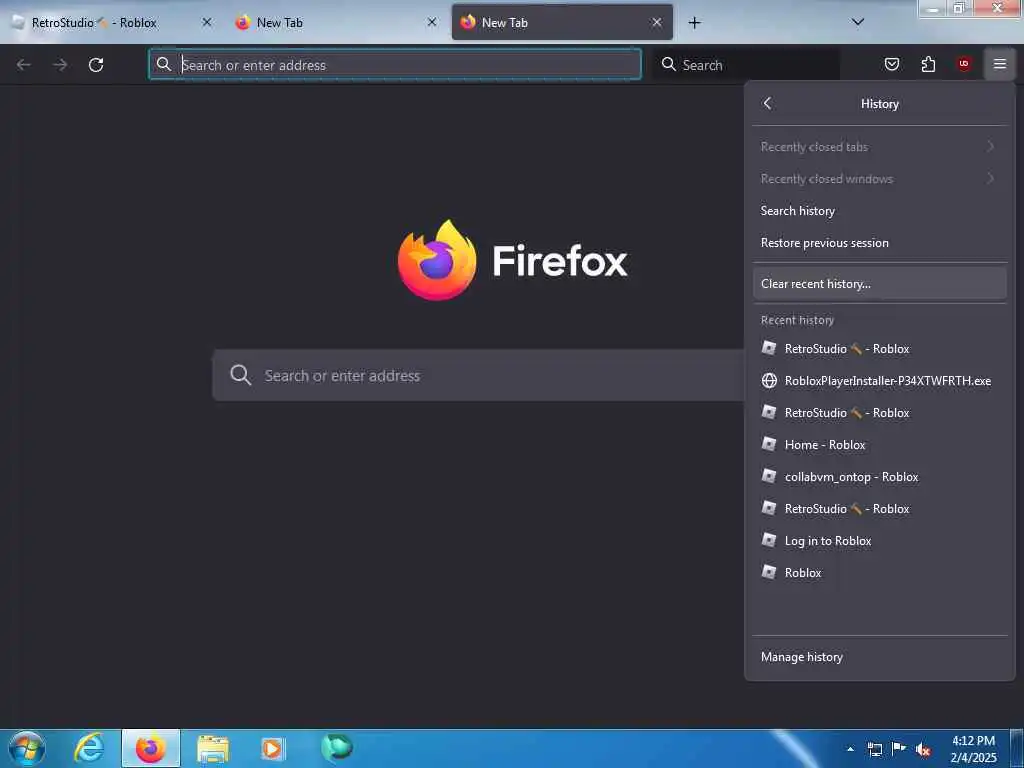
Task: Open the Extensions puzzle icon
Action: (928, 64)
